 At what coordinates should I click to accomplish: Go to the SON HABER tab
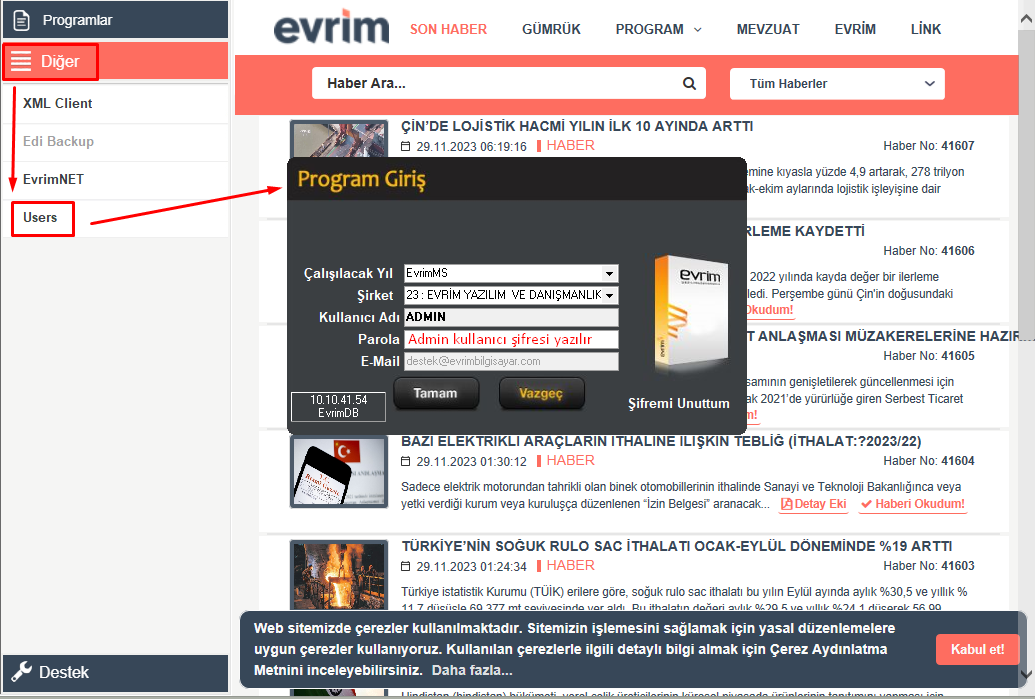coord(448,29)
